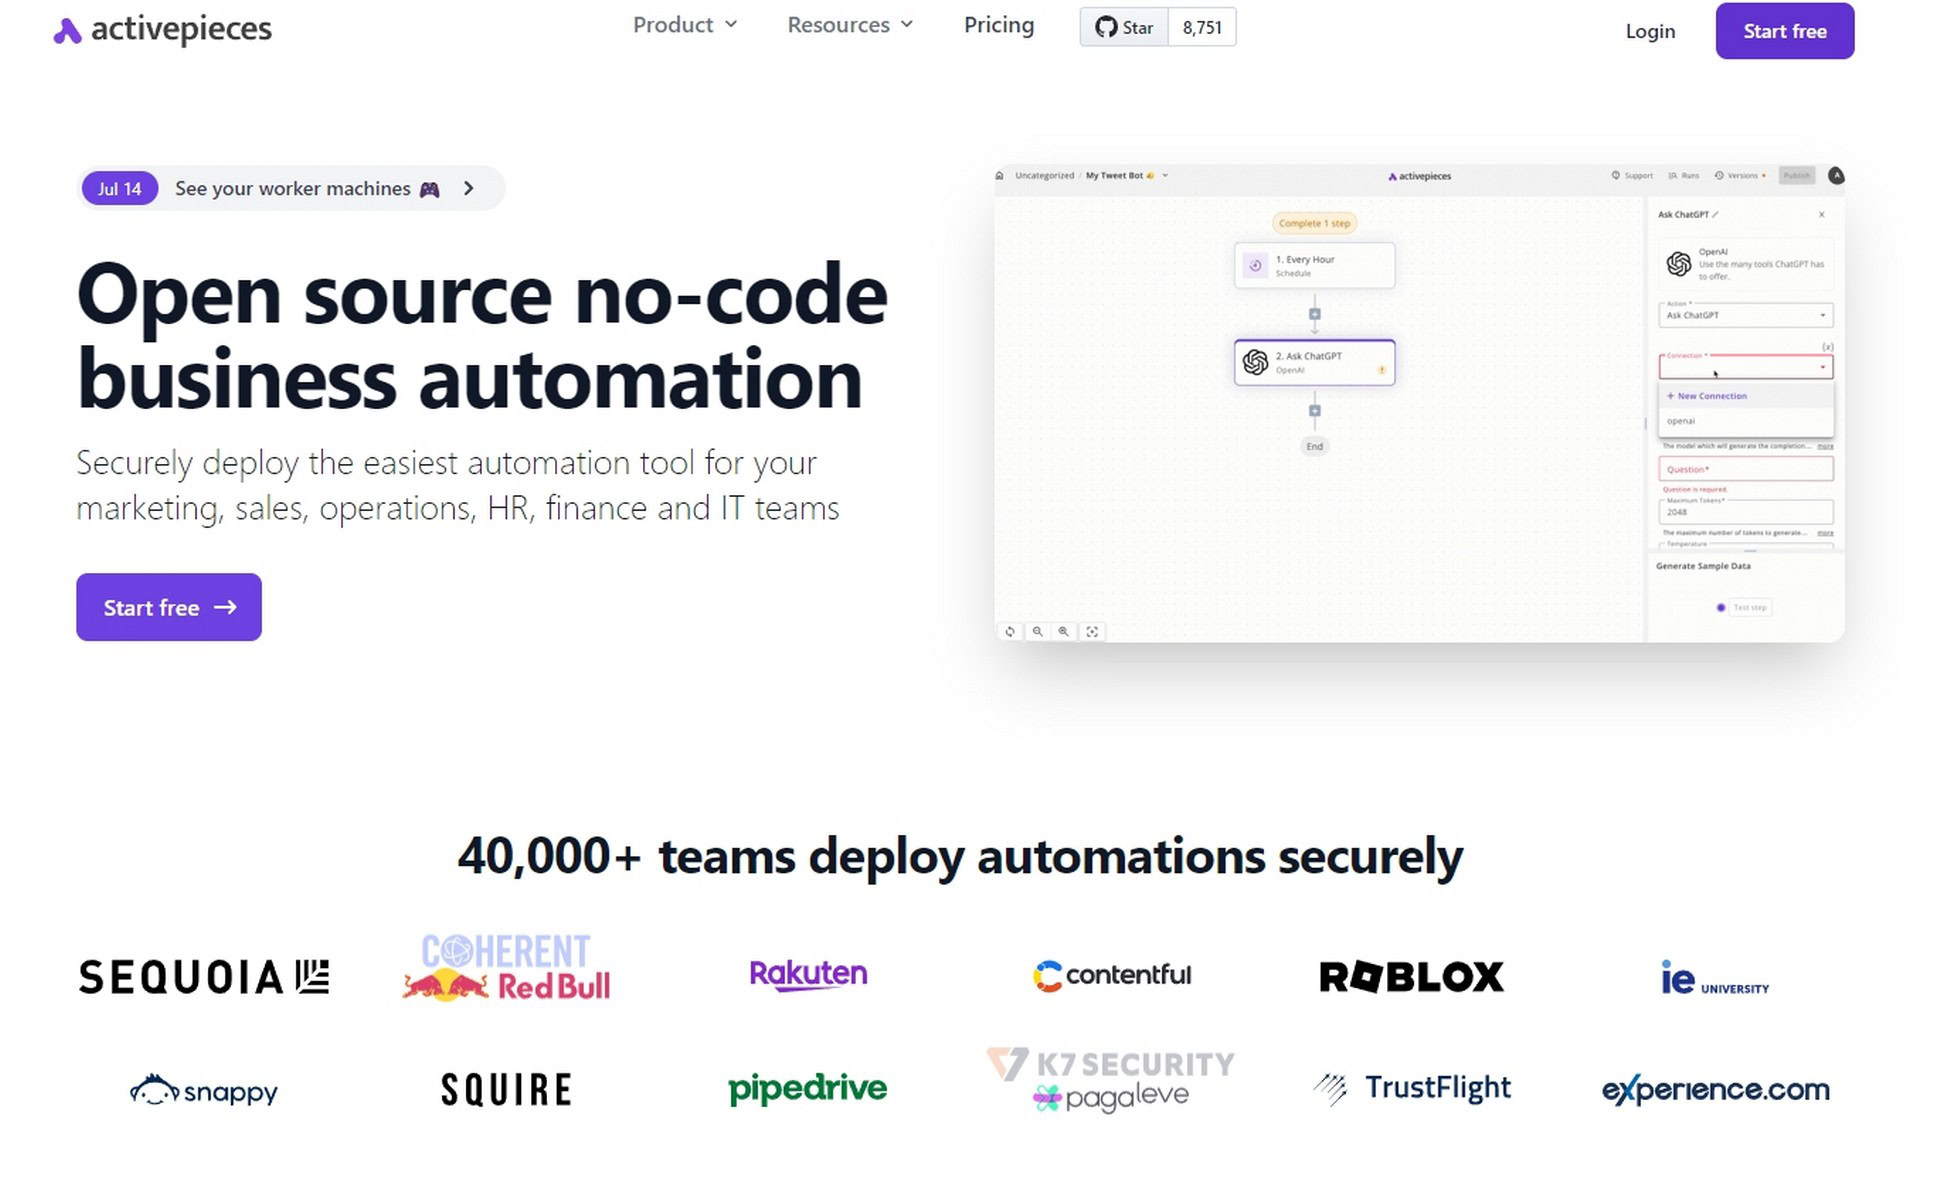The width and height of the screenshot is (1950, 1185).
Task: Click the Contentful logo
Action: [1111, 975]
